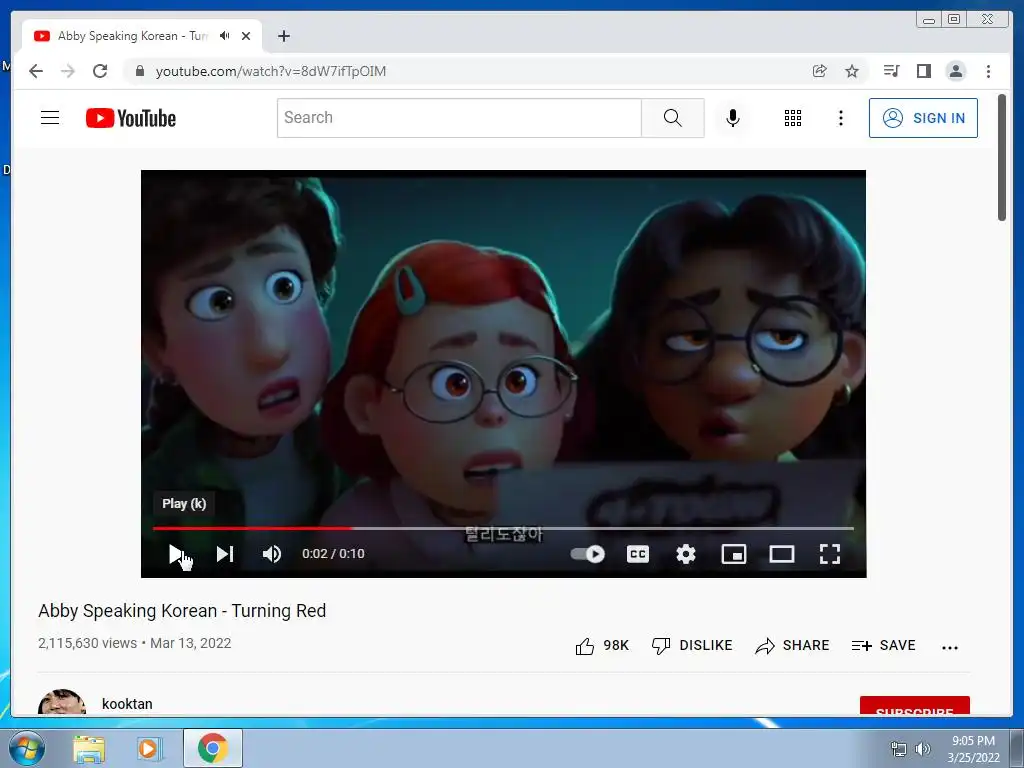The height and width of the screenshot is (768, 1024).
Task: Search with your voice microphone
Action: pyautogui.click(x=733, y=118)
